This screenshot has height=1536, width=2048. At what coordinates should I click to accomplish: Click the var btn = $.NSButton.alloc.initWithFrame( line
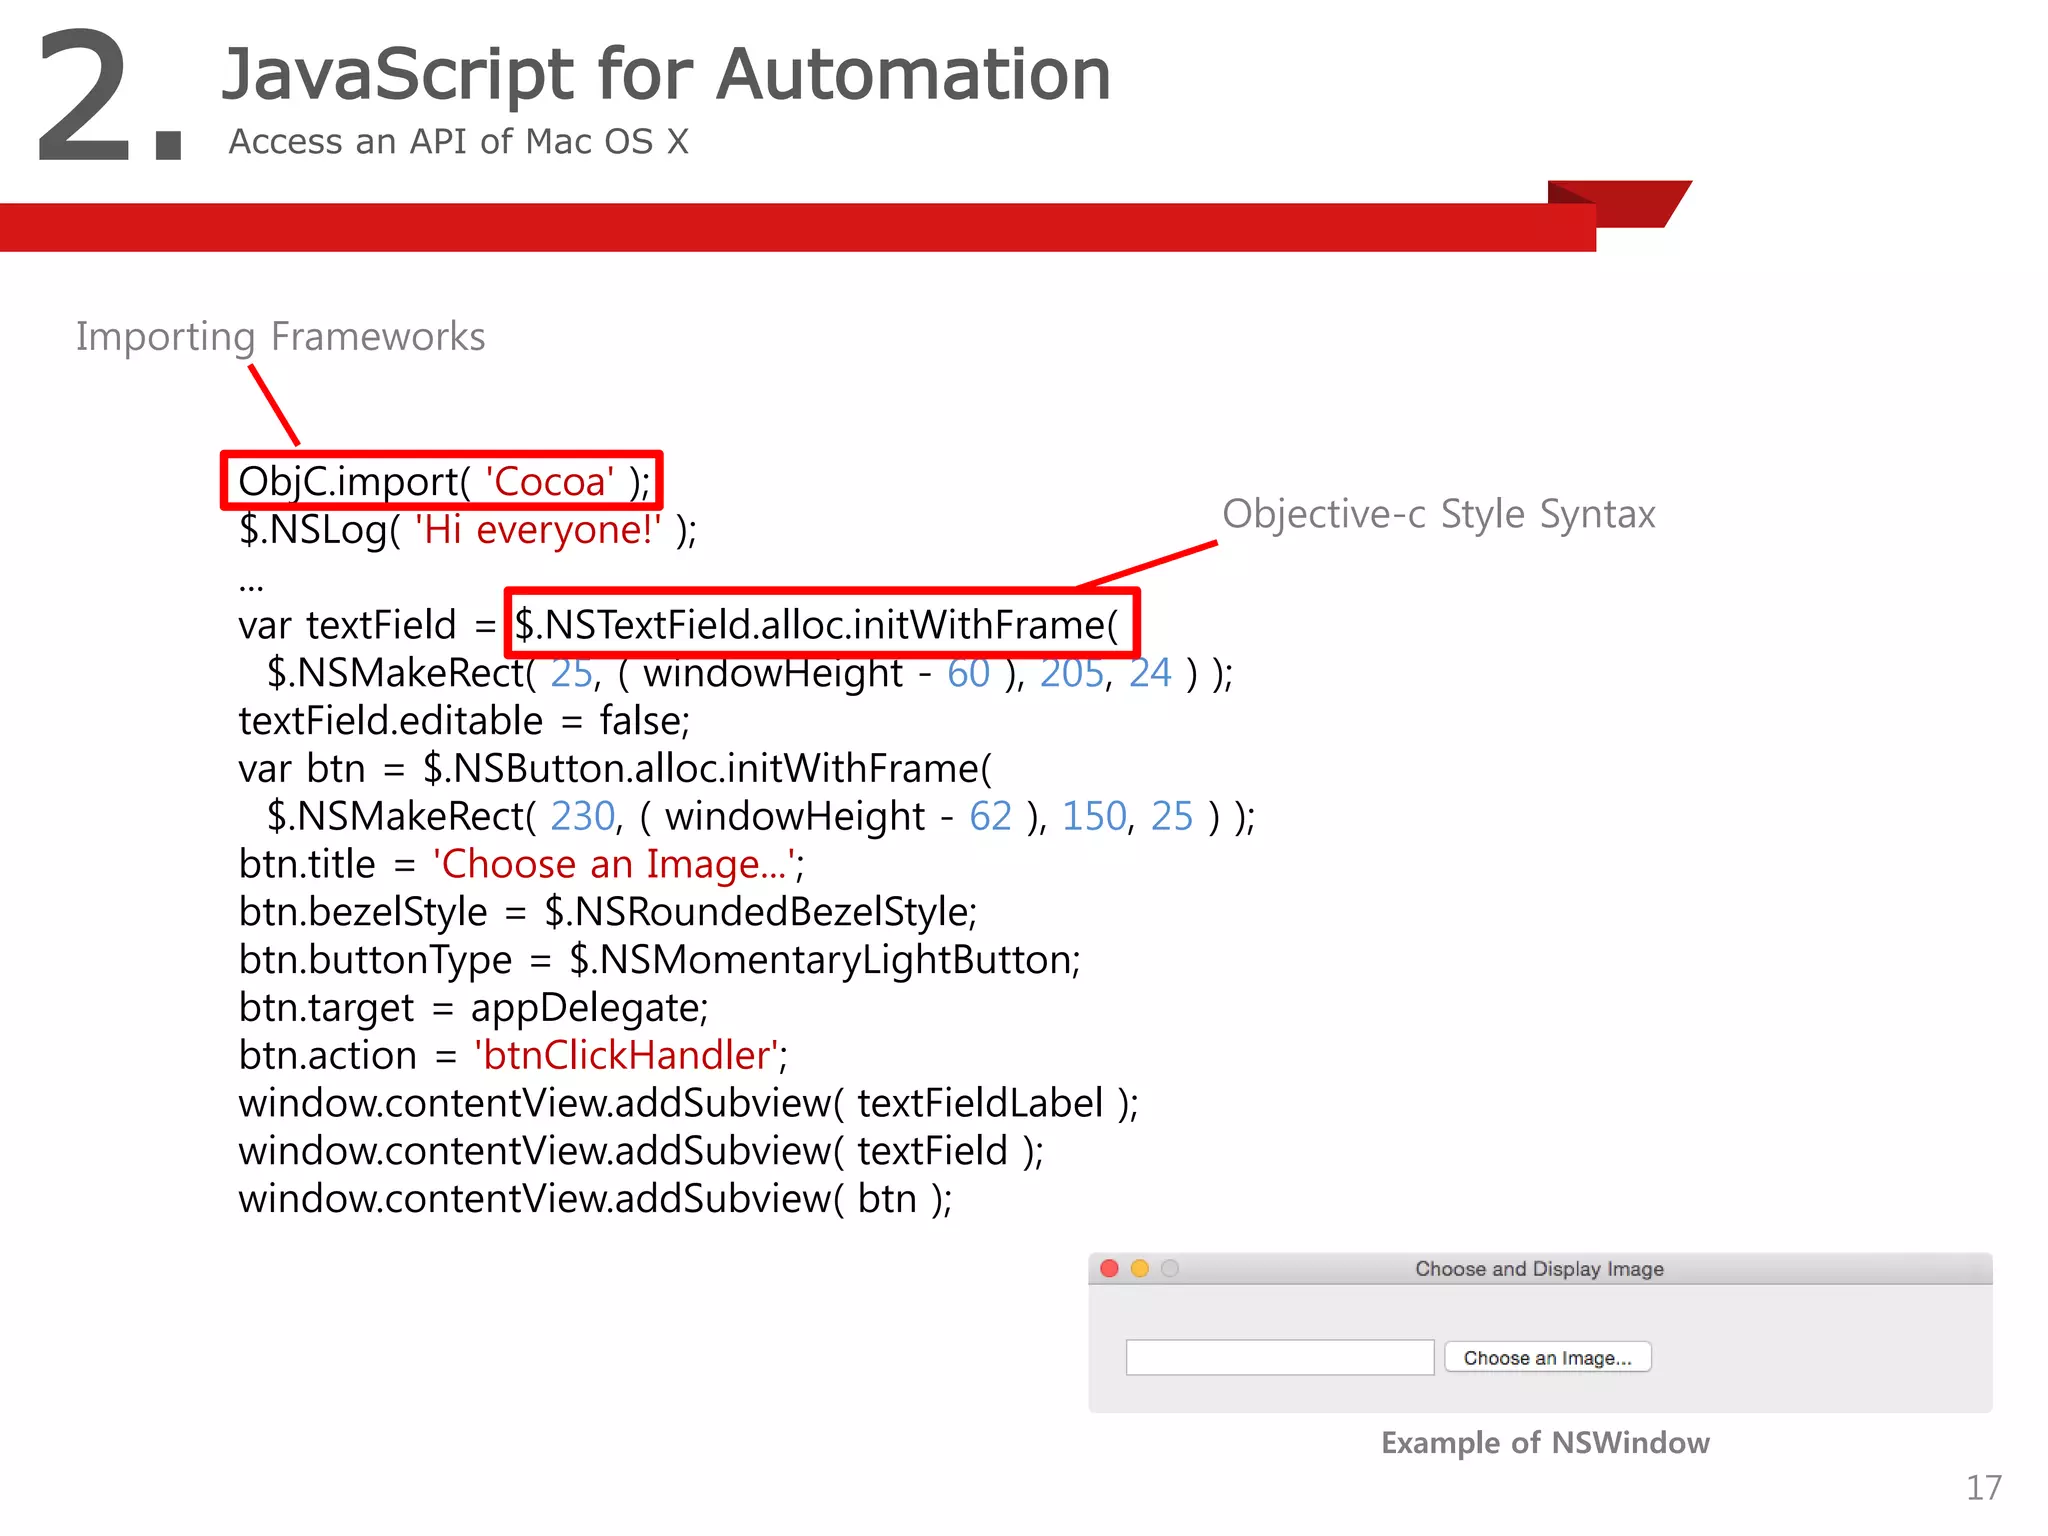(x=615, y=768)
